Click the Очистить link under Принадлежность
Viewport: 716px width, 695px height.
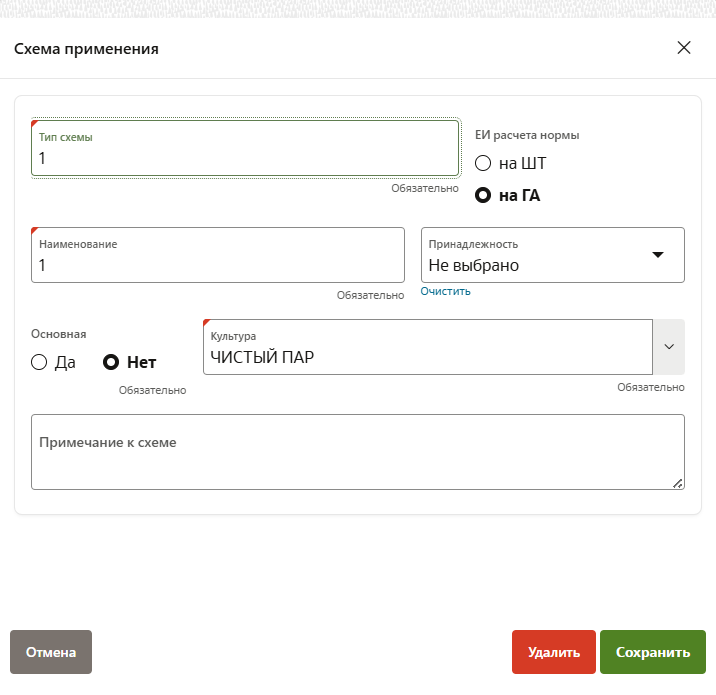[445, 292]
